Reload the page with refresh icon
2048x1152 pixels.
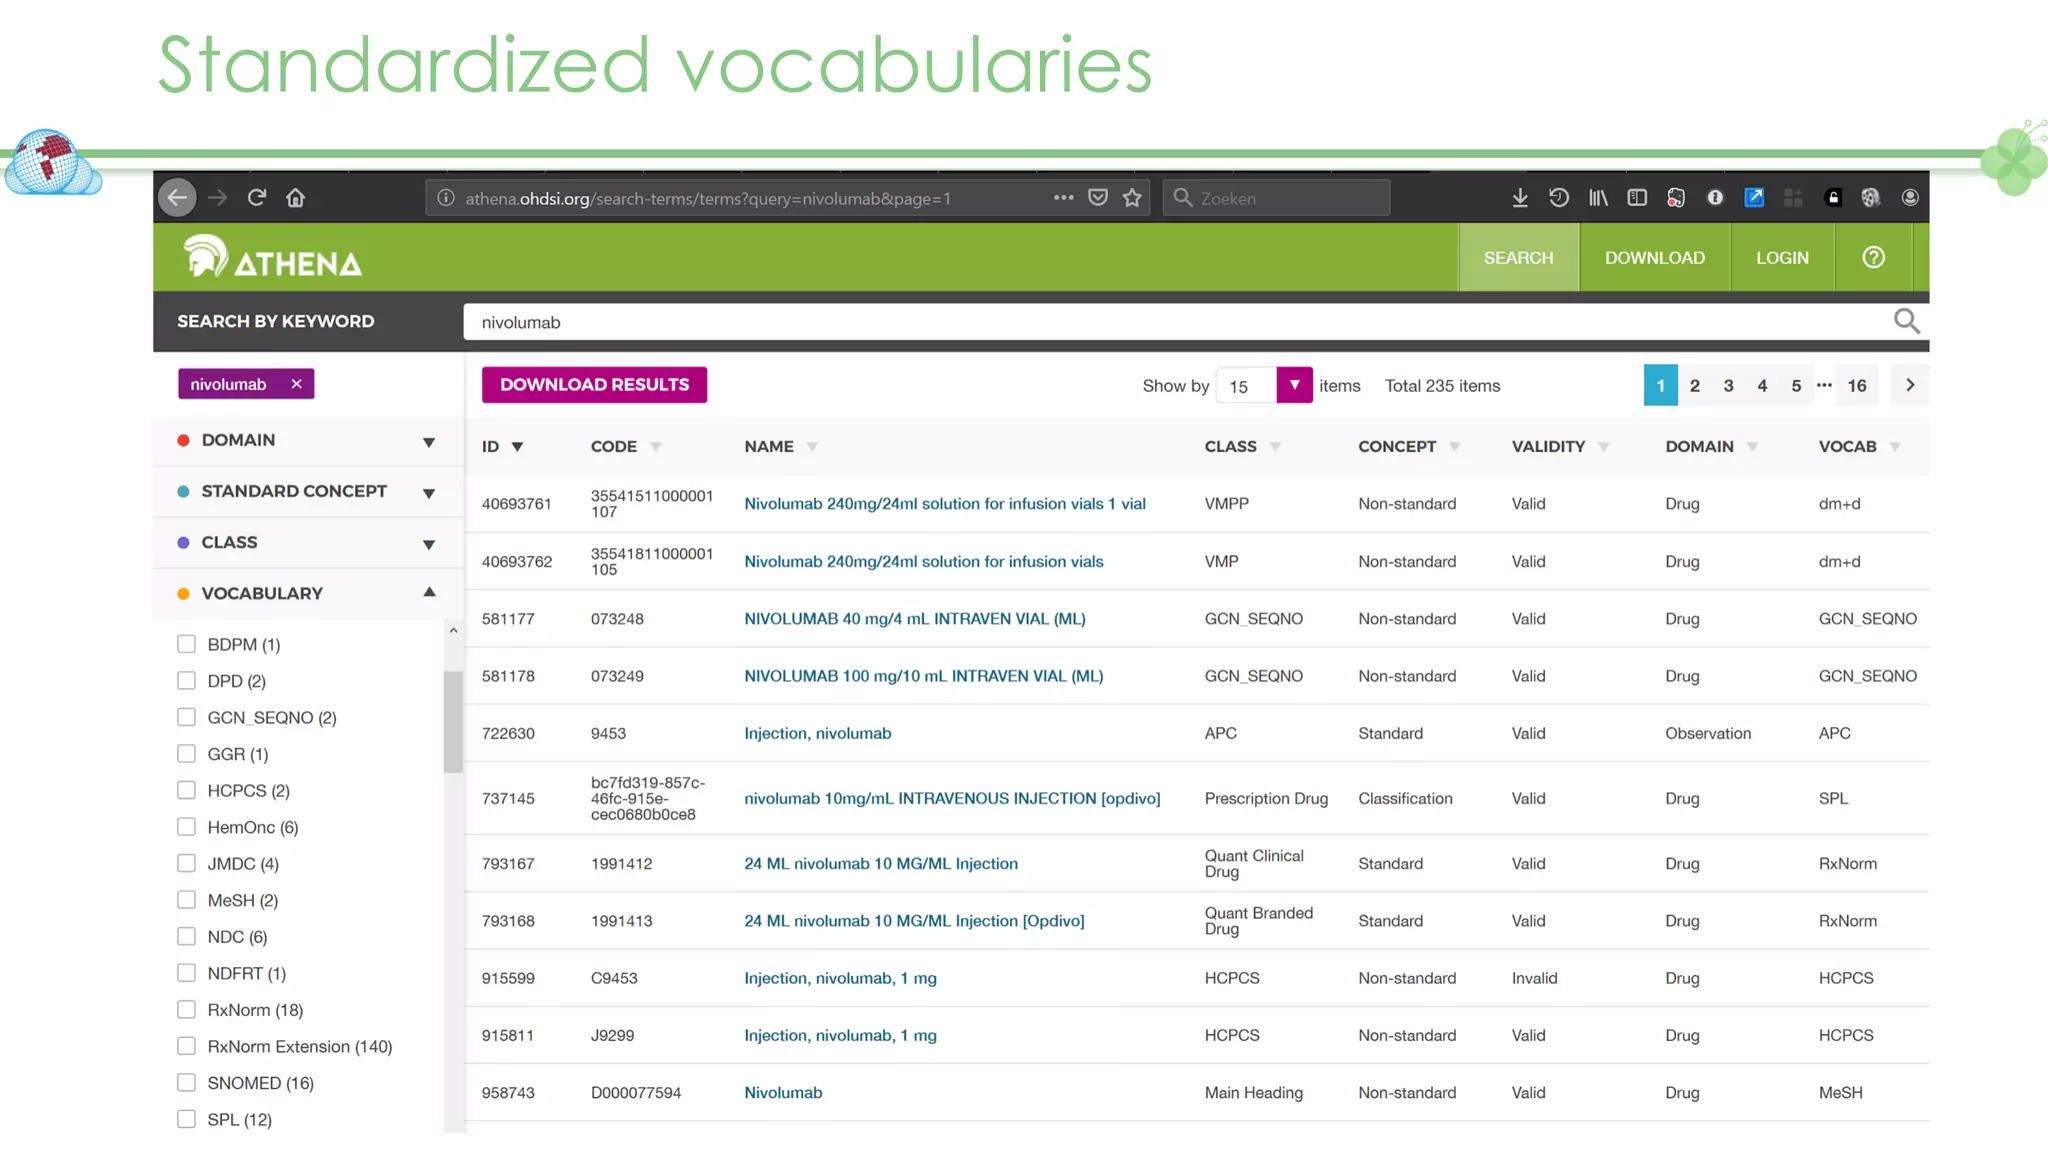click(257, 197)
